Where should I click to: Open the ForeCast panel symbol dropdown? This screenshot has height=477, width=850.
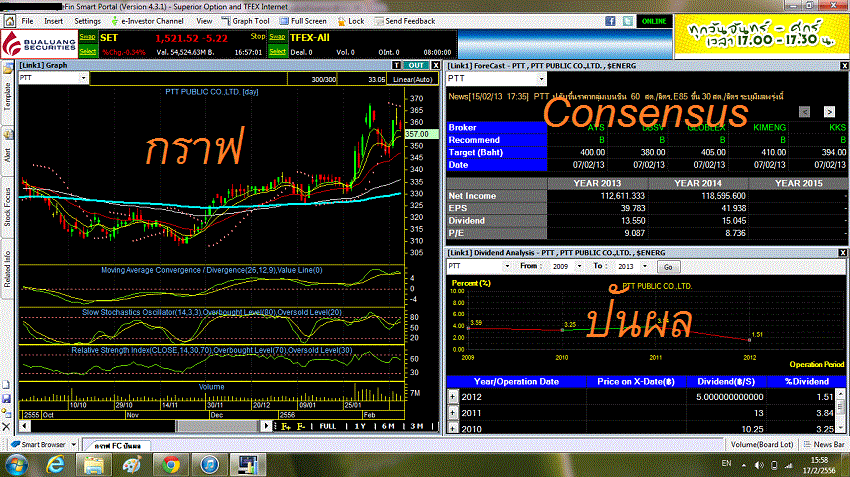541,79
